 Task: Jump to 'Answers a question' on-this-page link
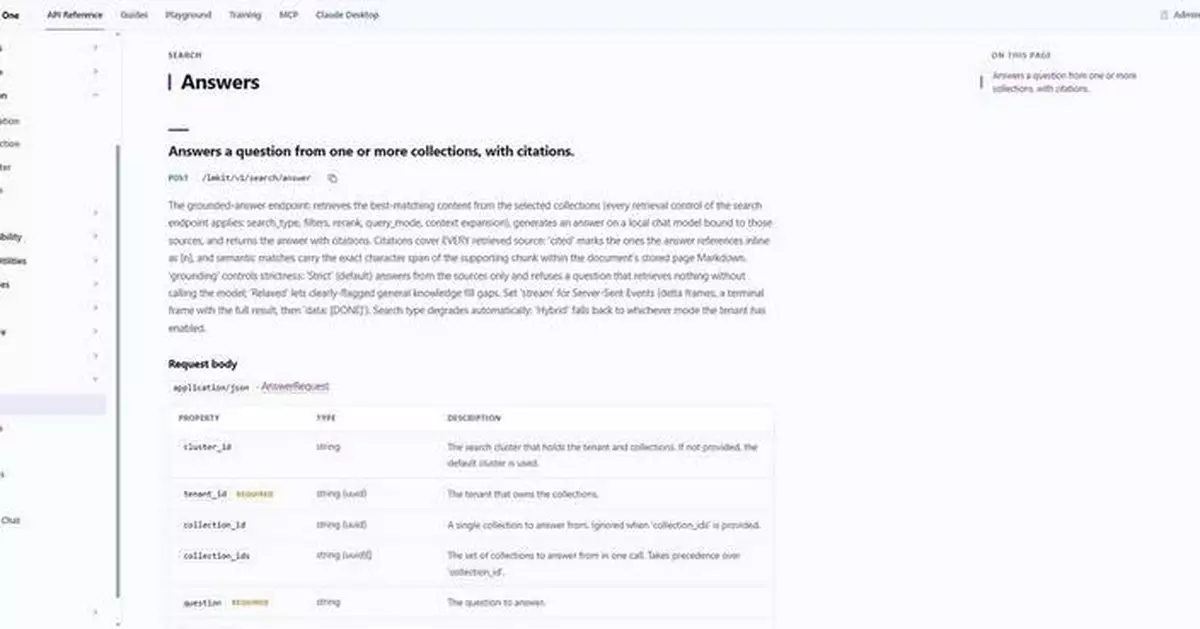[1065, 82]
